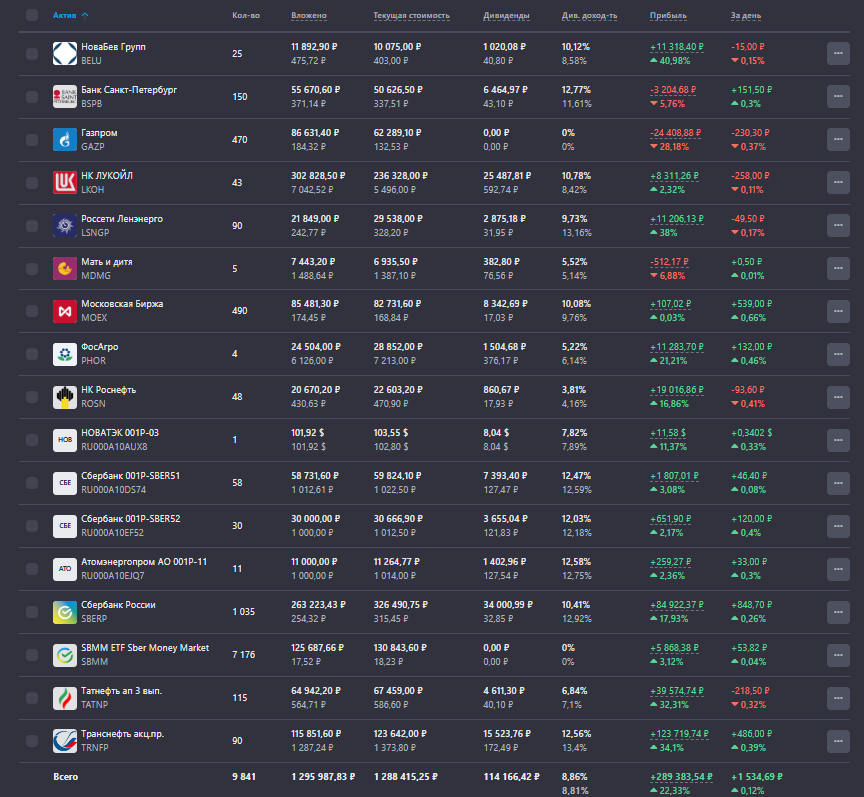Click the Сбербанк России SBERP logo

tap(65, 612)
